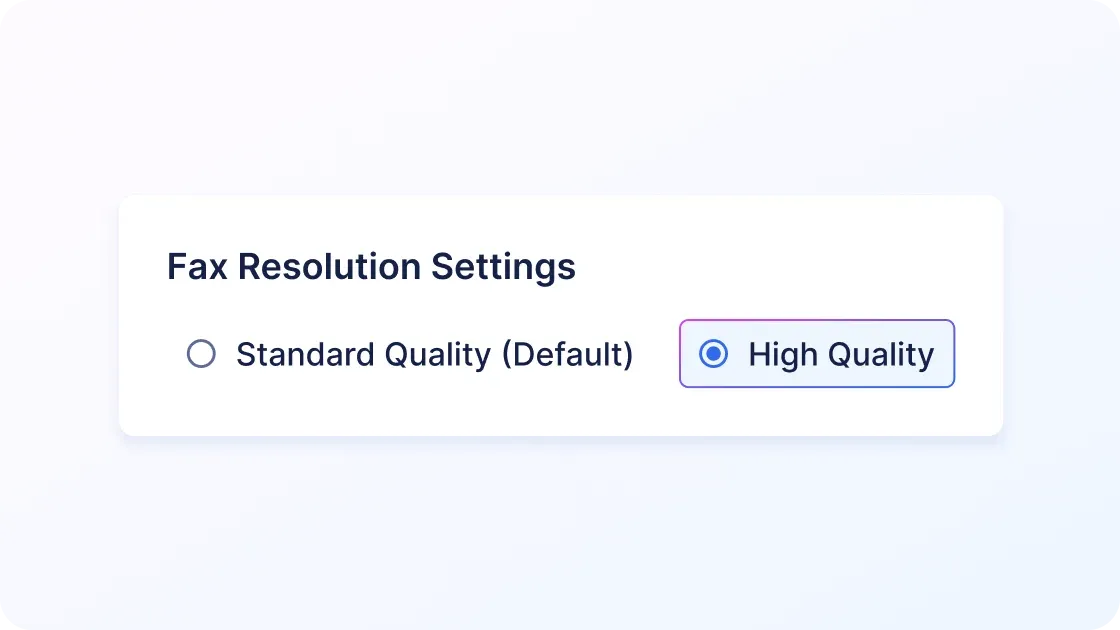Click the empty circle beside Standard Quality
Image resolution: width=1120 pixels, height=630 pixels.
[x=201, y=354]
